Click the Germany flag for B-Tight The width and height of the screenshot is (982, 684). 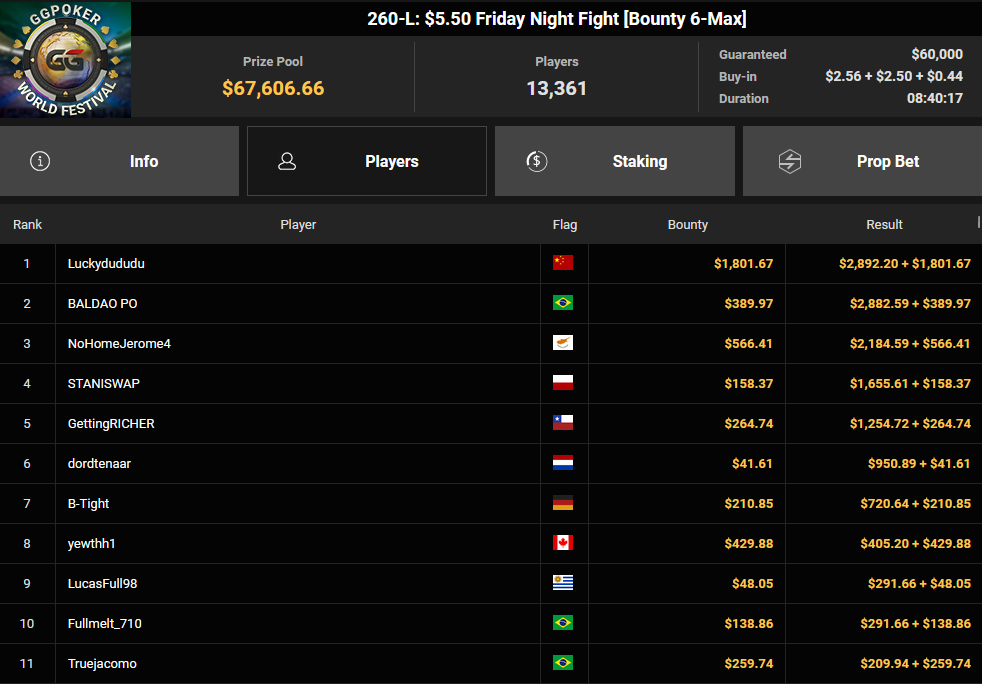[563, 503]
